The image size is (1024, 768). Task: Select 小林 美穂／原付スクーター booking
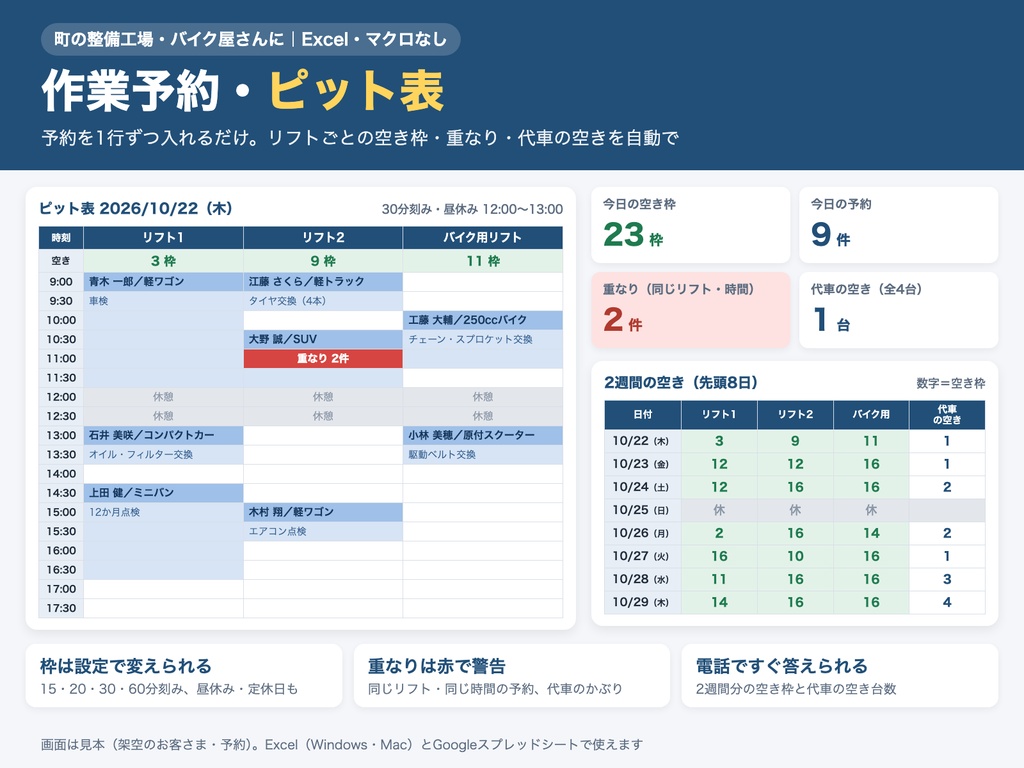[x=483, y=436]
